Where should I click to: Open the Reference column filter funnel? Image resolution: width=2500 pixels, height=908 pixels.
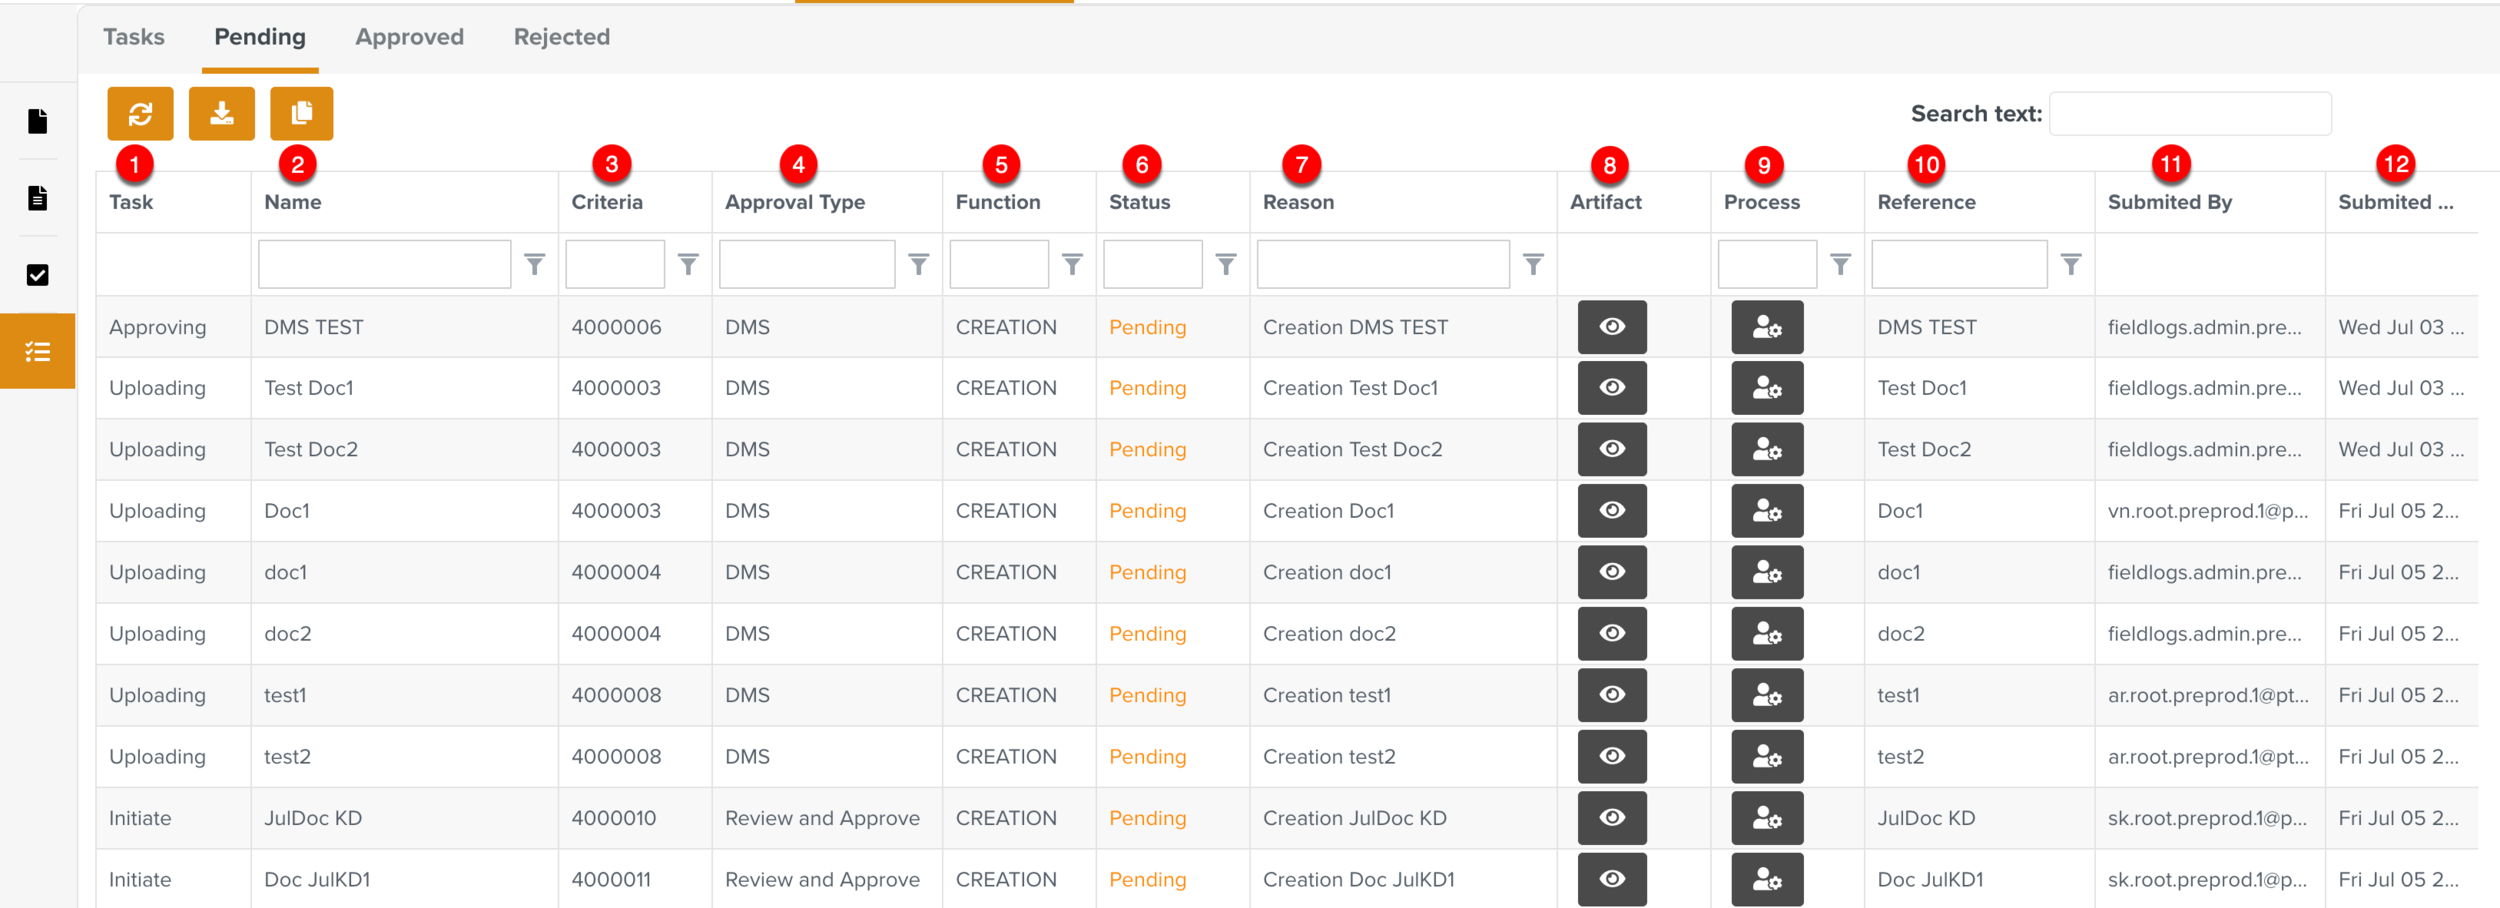2071,264
